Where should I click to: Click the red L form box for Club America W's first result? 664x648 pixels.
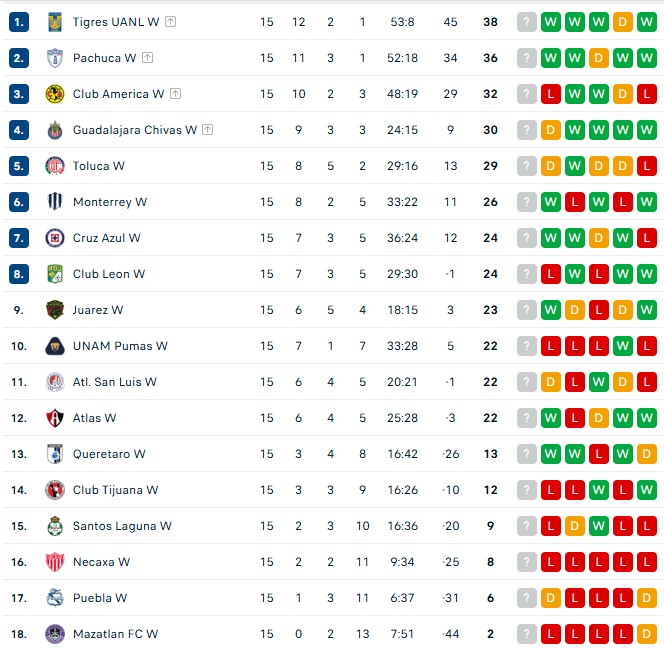pyautogui.click(x=550, y=94)
